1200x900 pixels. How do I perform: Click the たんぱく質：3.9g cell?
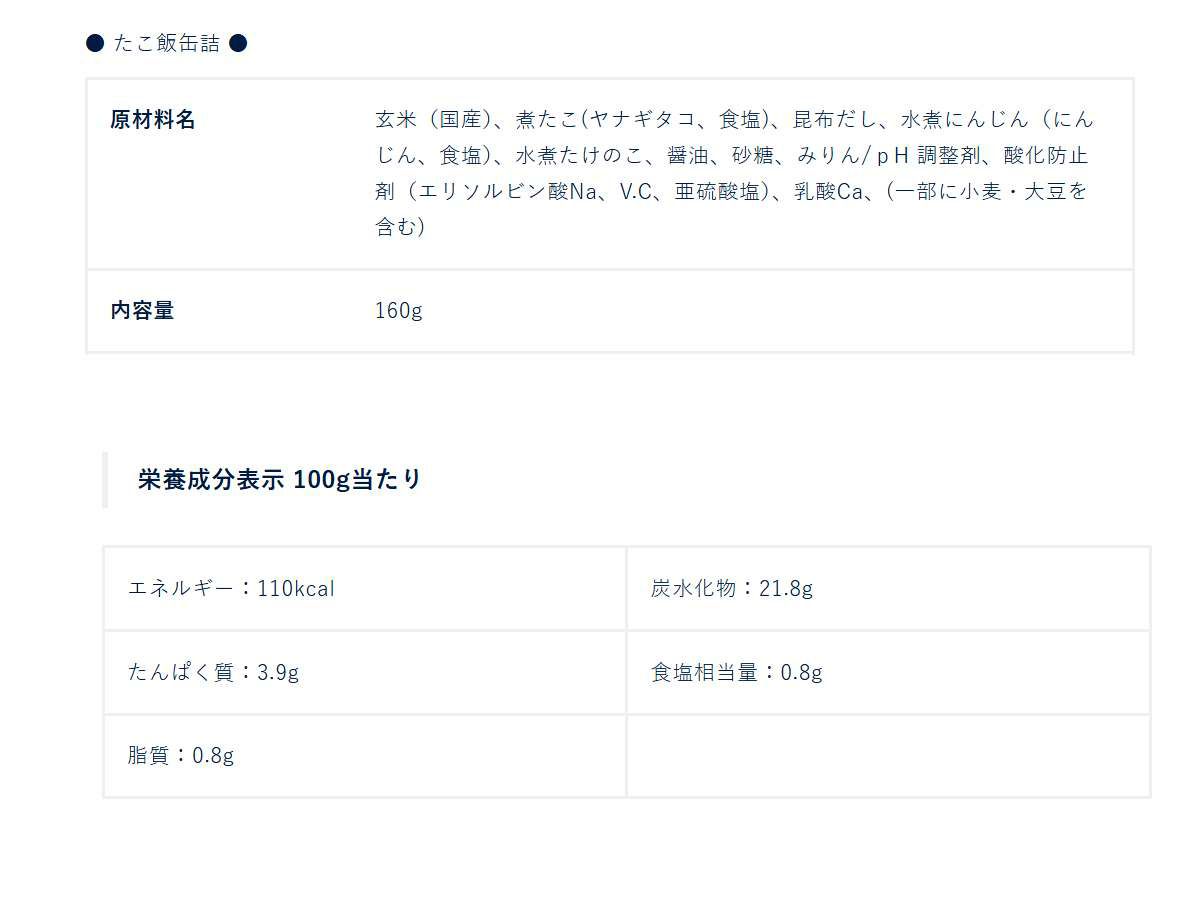click(214, 672)
